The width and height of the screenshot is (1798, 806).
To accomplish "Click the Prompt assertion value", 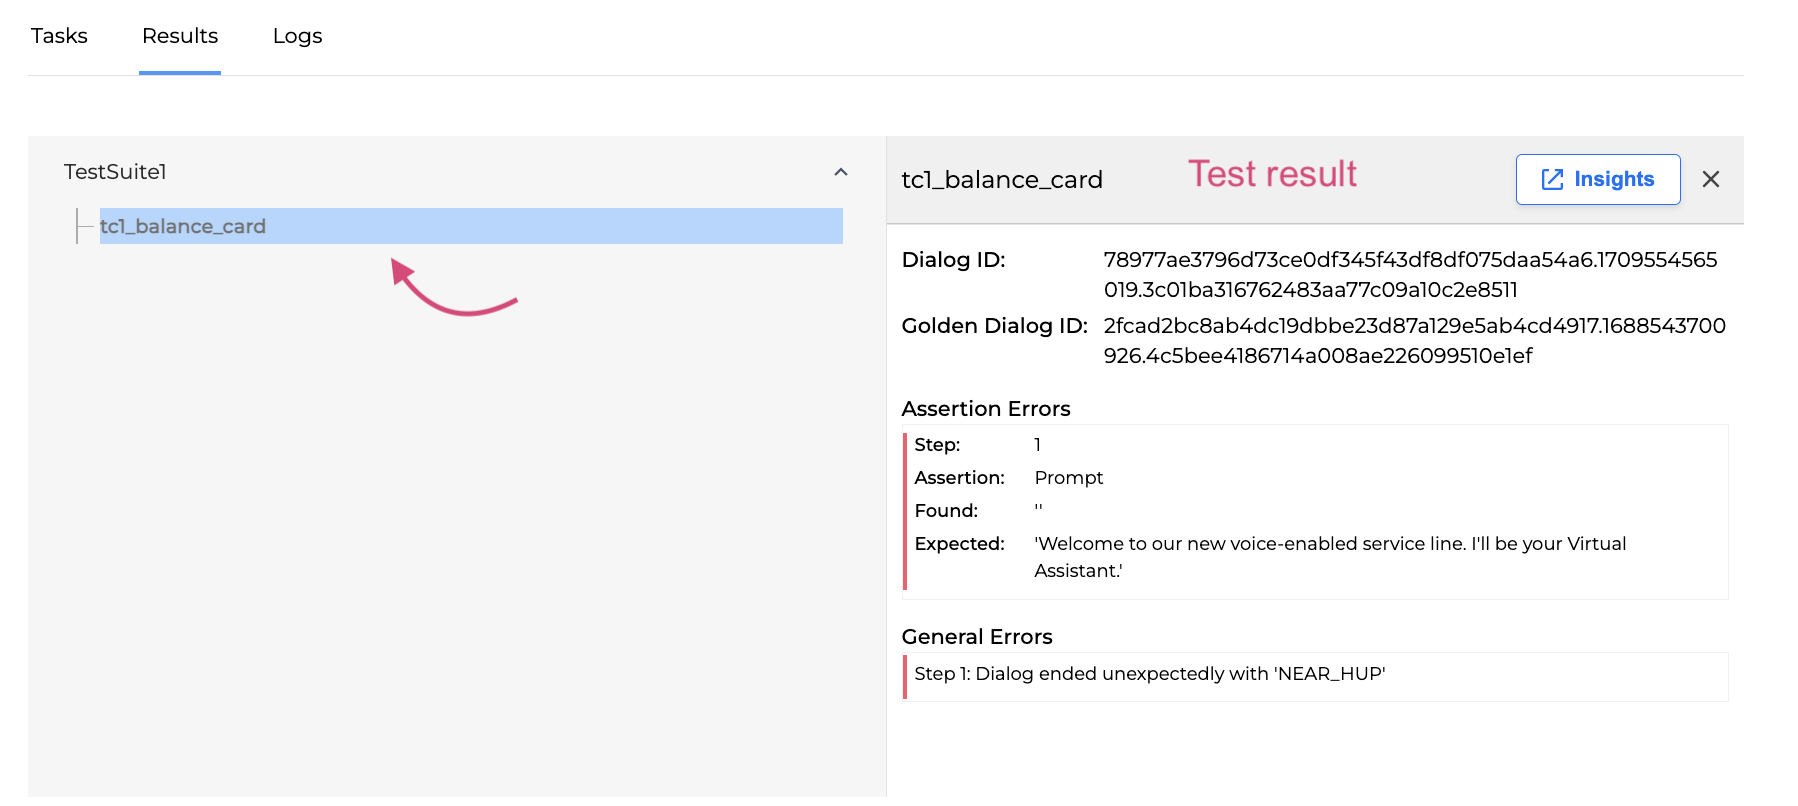I will 1068,478.
